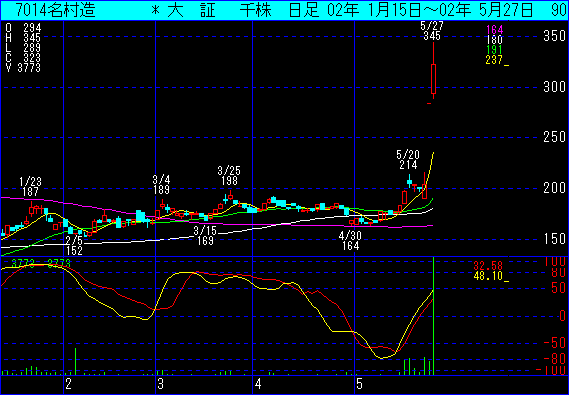Screen dimensions: 569x395
Task: Click the 350 price axis label
Action: (554, 36)
